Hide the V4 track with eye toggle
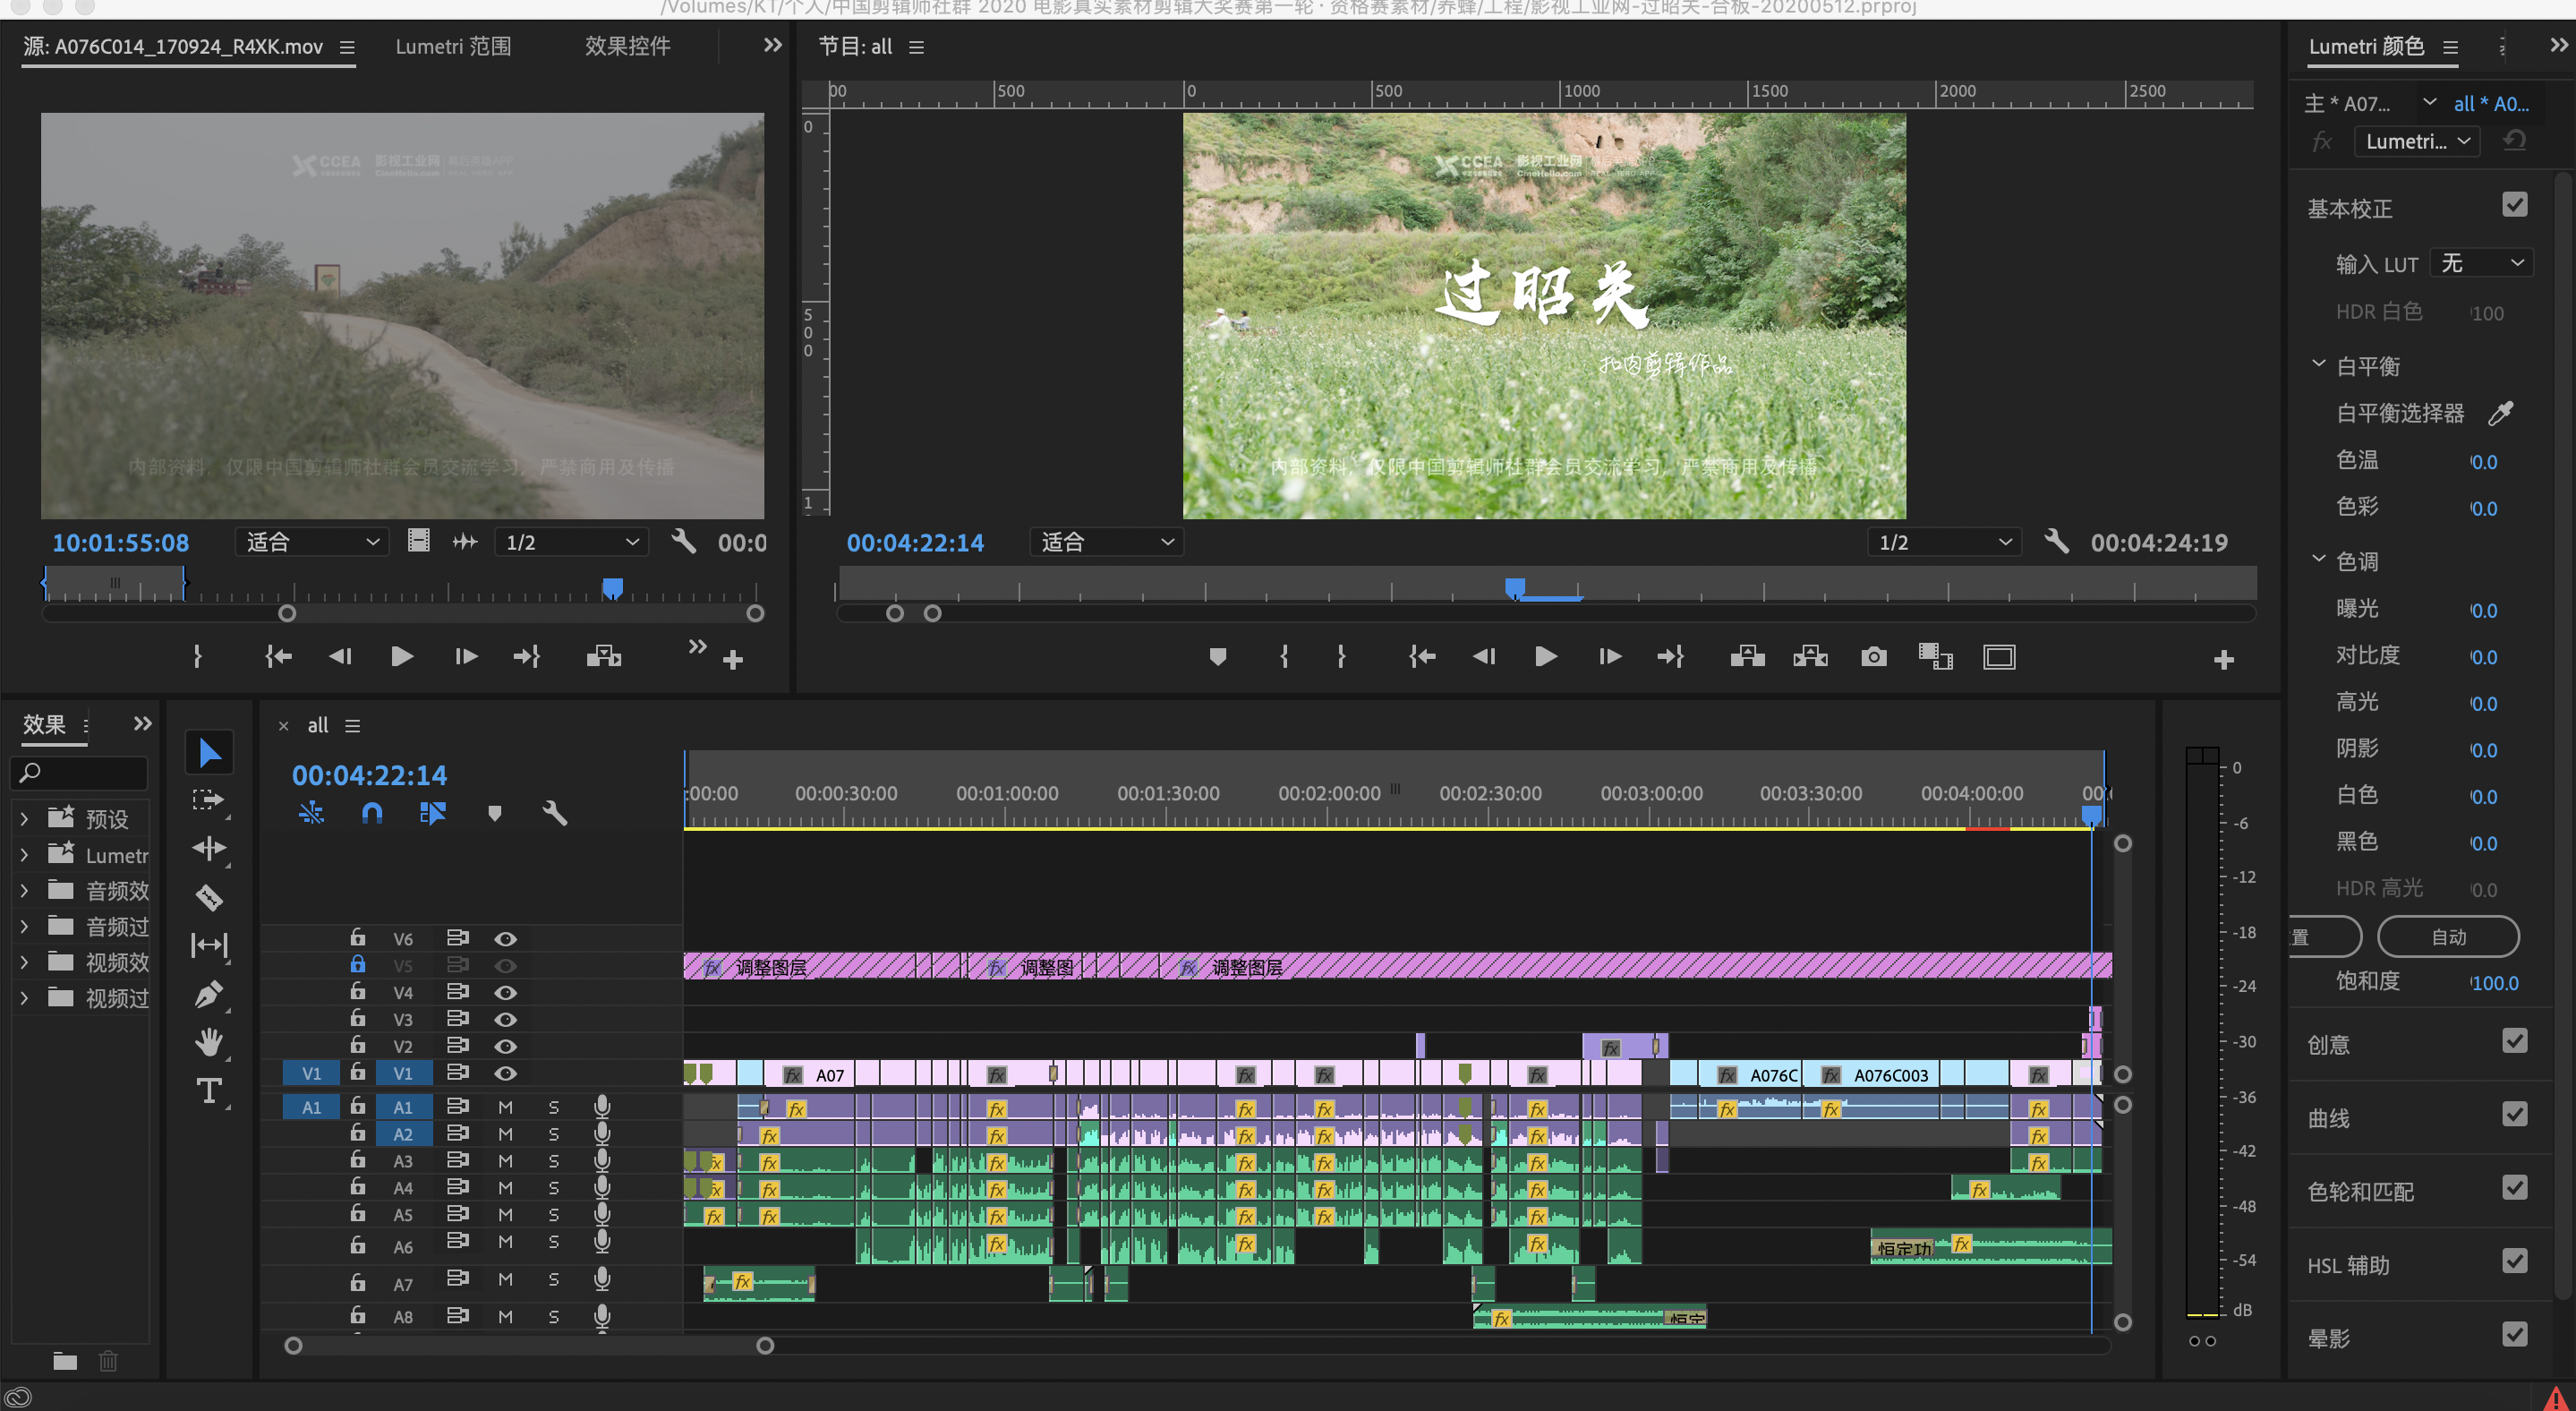This screenshot has width=2576, height=1411. [x=506, y=993]
